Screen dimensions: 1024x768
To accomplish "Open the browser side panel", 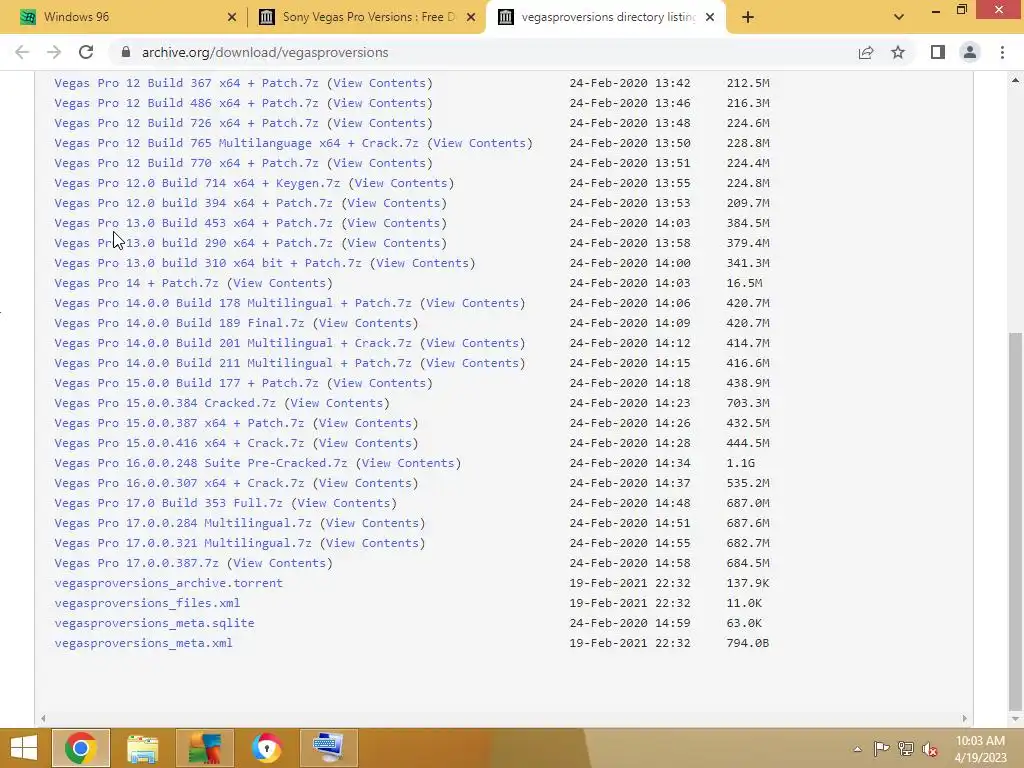I will (x=938, y=52).
